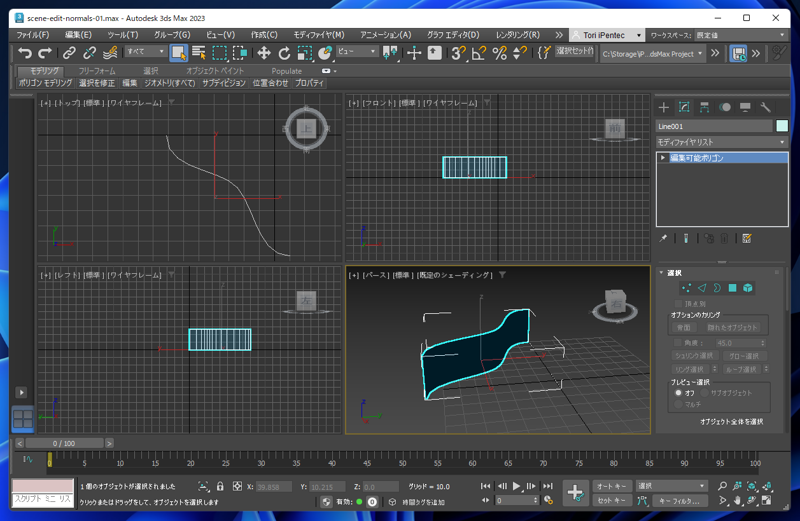The width and height of the screenshot is (800, 521).
Task: Click the キー フィルタ button
Action: pos(680,501)
